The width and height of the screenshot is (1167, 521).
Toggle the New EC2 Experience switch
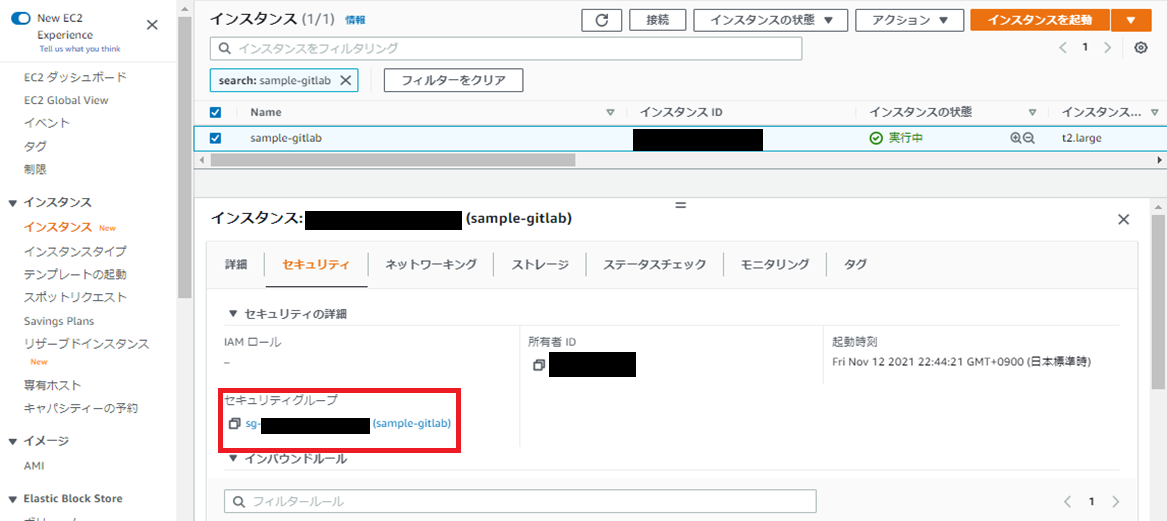20,20
